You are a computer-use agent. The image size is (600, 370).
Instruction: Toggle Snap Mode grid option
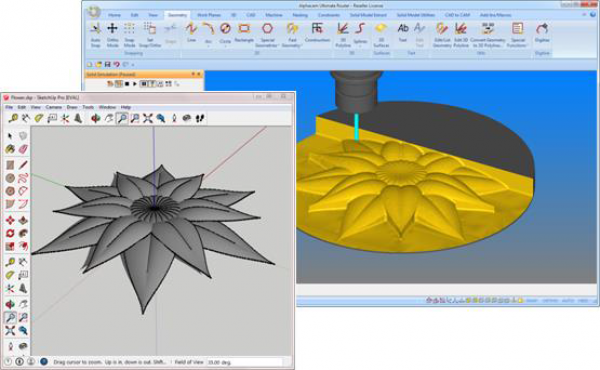129,35
